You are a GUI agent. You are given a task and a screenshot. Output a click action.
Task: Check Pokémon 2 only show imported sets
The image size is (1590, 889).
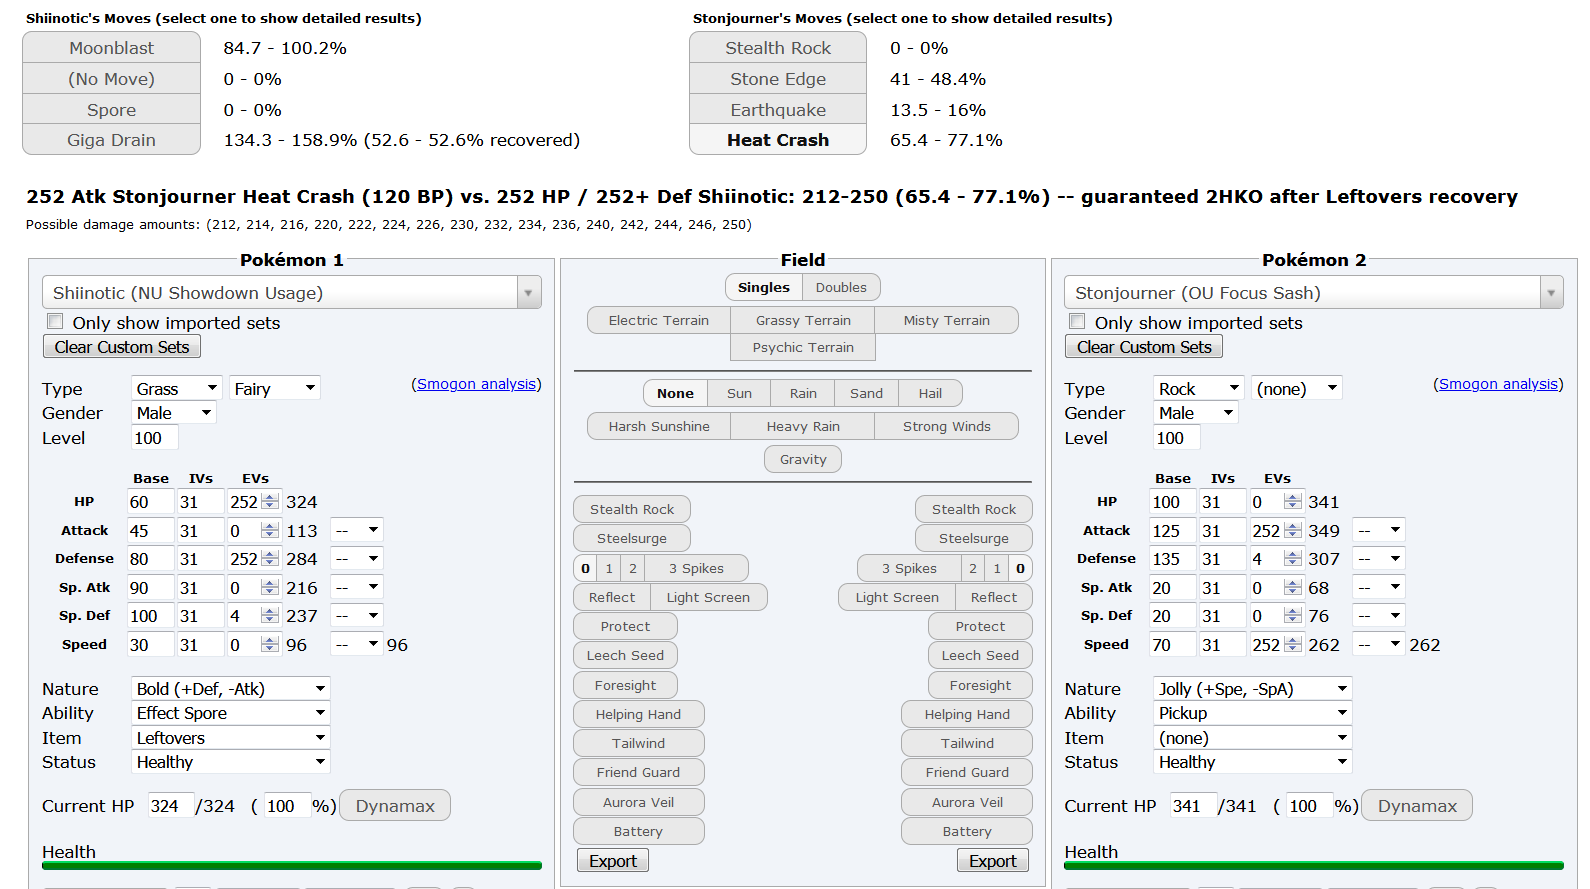1077,321
